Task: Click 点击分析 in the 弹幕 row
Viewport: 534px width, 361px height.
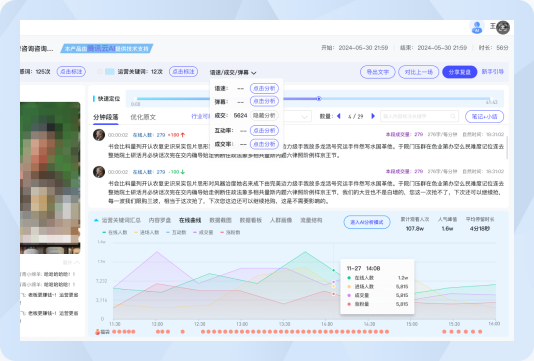Action: click(x=264, y=101)
